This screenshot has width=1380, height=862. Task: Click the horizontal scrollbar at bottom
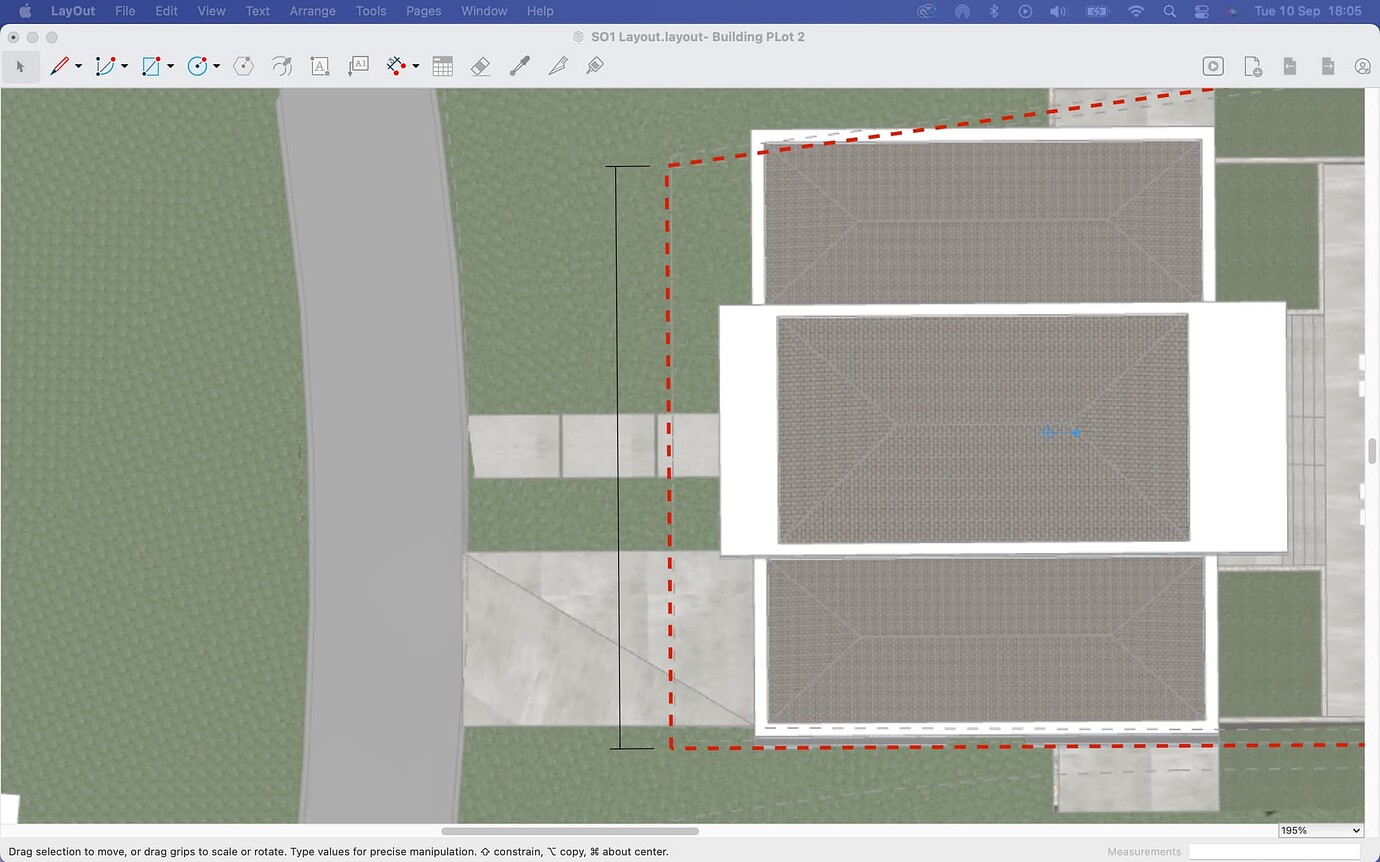point(570,830)
